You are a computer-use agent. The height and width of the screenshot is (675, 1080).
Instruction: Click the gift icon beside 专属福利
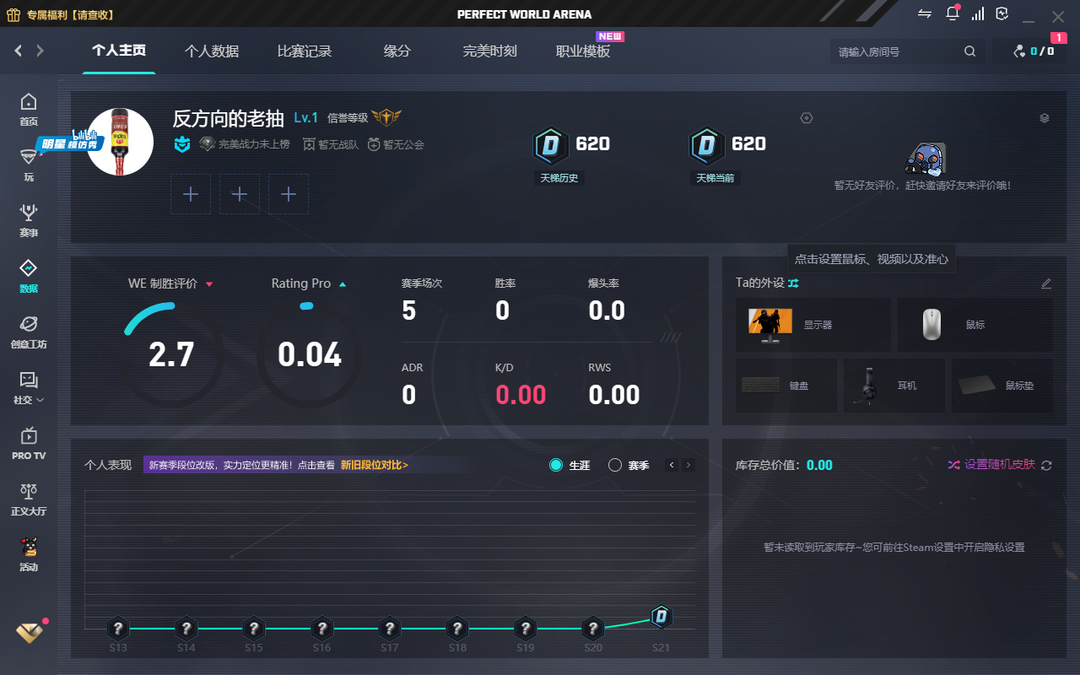pyautogui.click(x=13, y=14)
